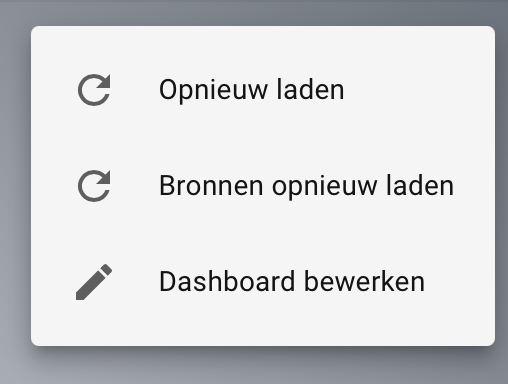Click the word "laden" in the Bronnen entry
The image size is (508, 384).
420,186
